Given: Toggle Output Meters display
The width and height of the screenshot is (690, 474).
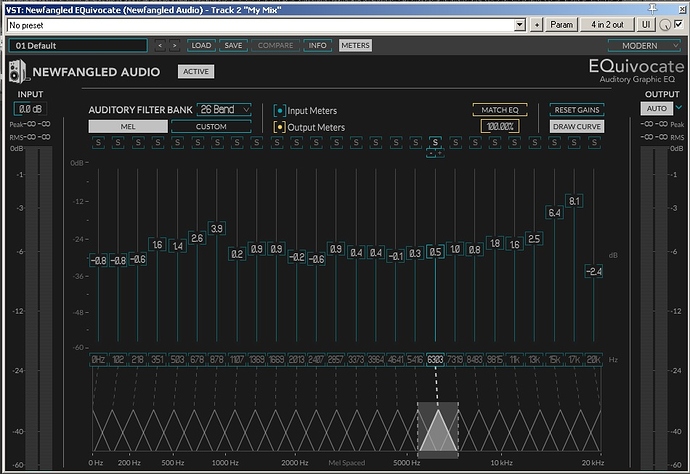Looking at the screenshot, I should (279, 127).
